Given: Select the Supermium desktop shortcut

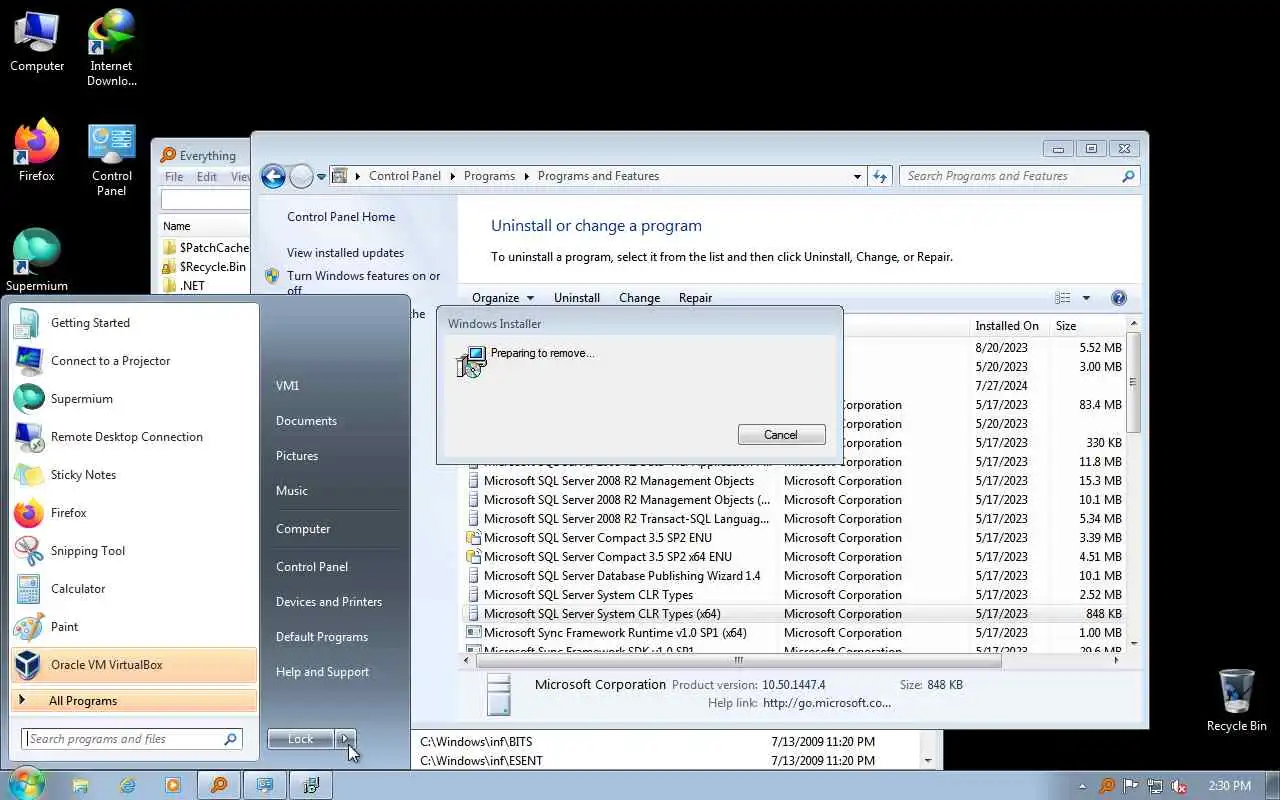Looking at the screenshot, I should (37, 260).
